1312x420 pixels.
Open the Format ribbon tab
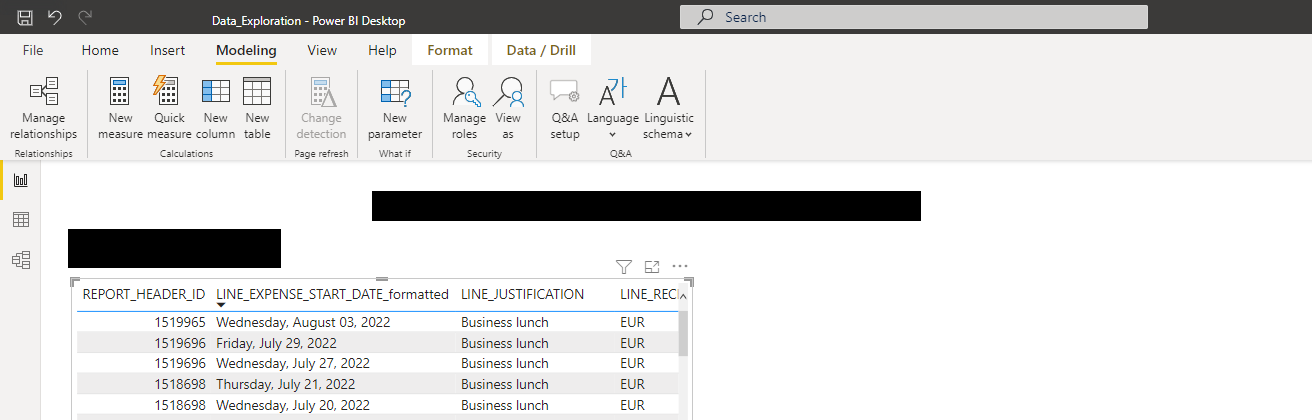[449, 50]
